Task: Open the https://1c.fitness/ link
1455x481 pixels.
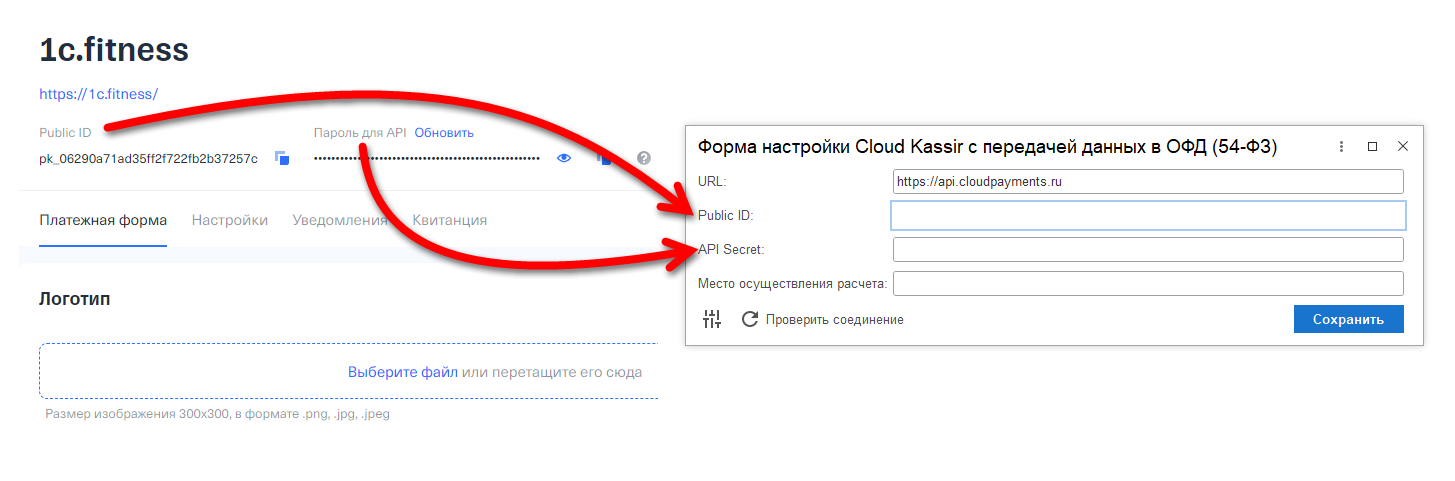Action: [99, 94]
